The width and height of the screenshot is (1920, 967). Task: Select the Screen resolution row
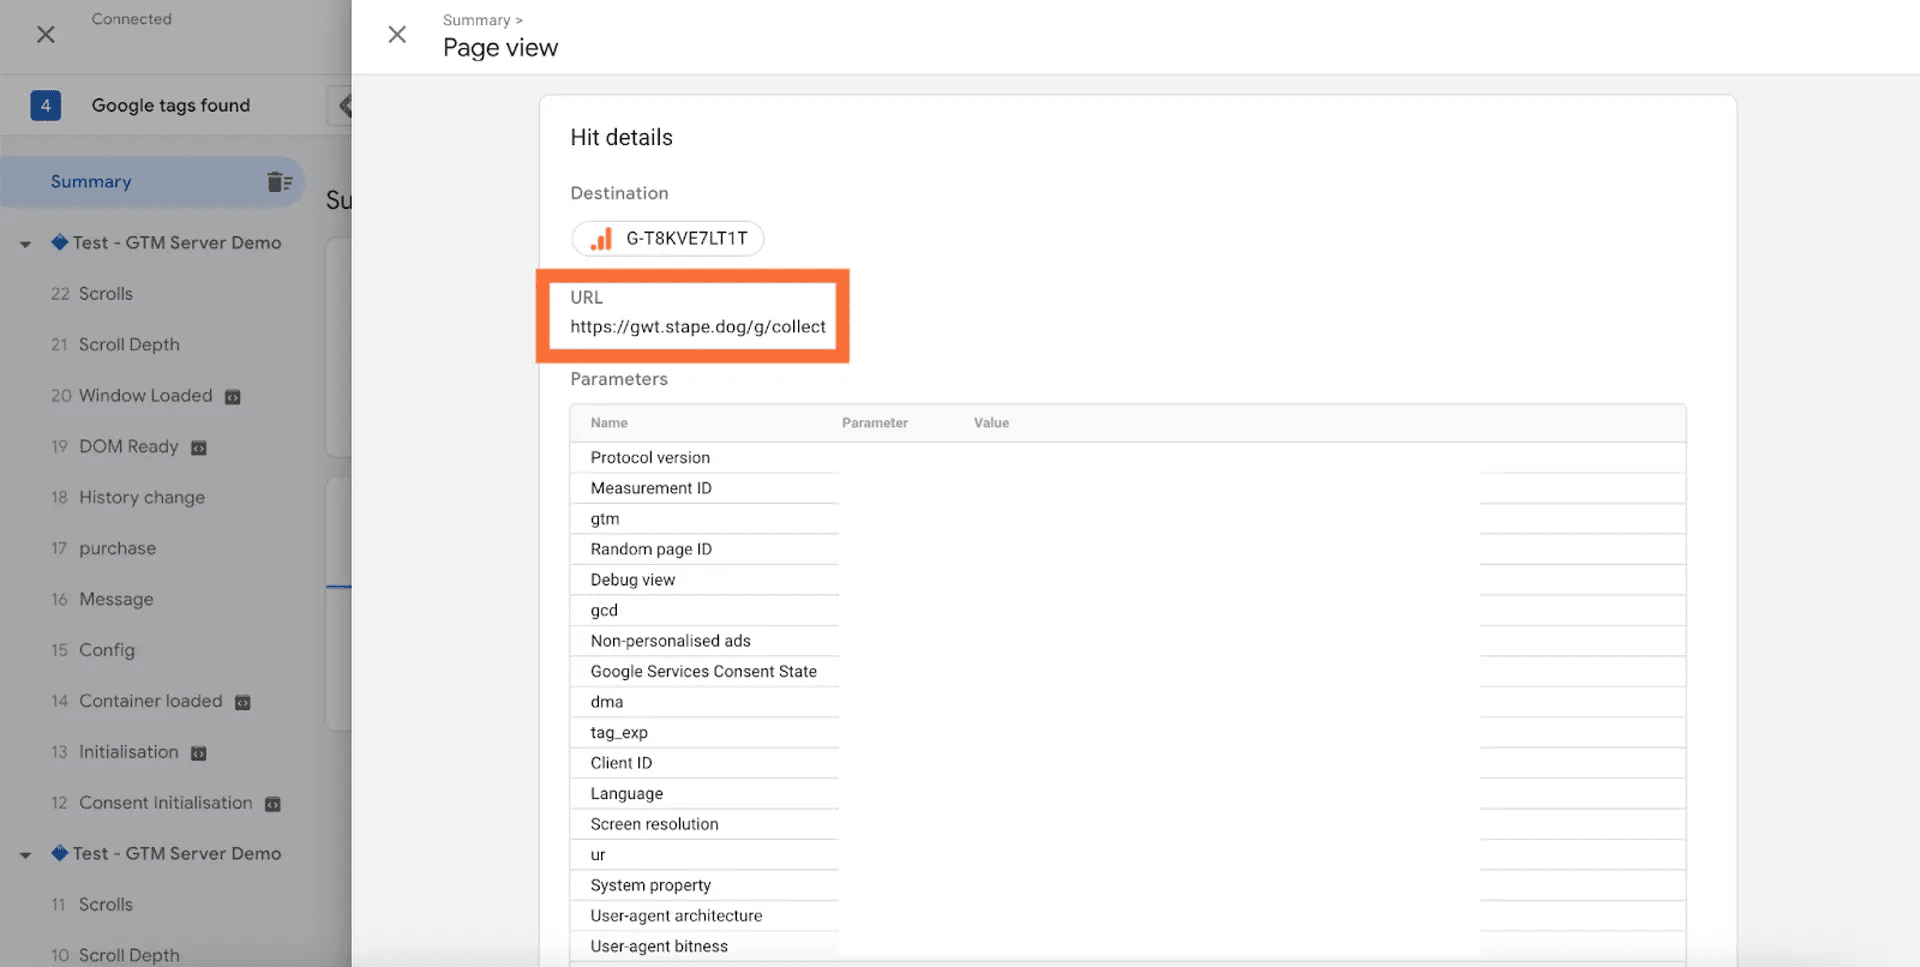(1128, 824)
